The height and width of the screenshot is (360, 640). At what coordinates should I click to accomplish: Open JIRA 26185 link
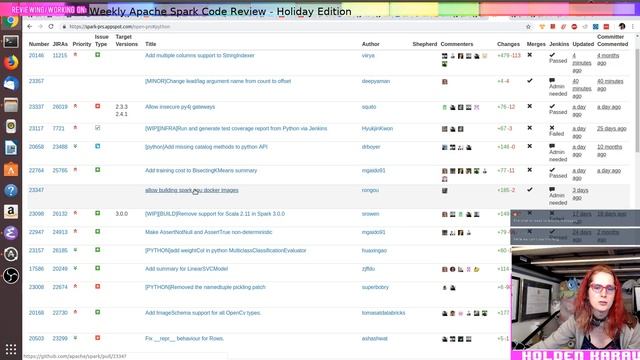click(60, 251)
